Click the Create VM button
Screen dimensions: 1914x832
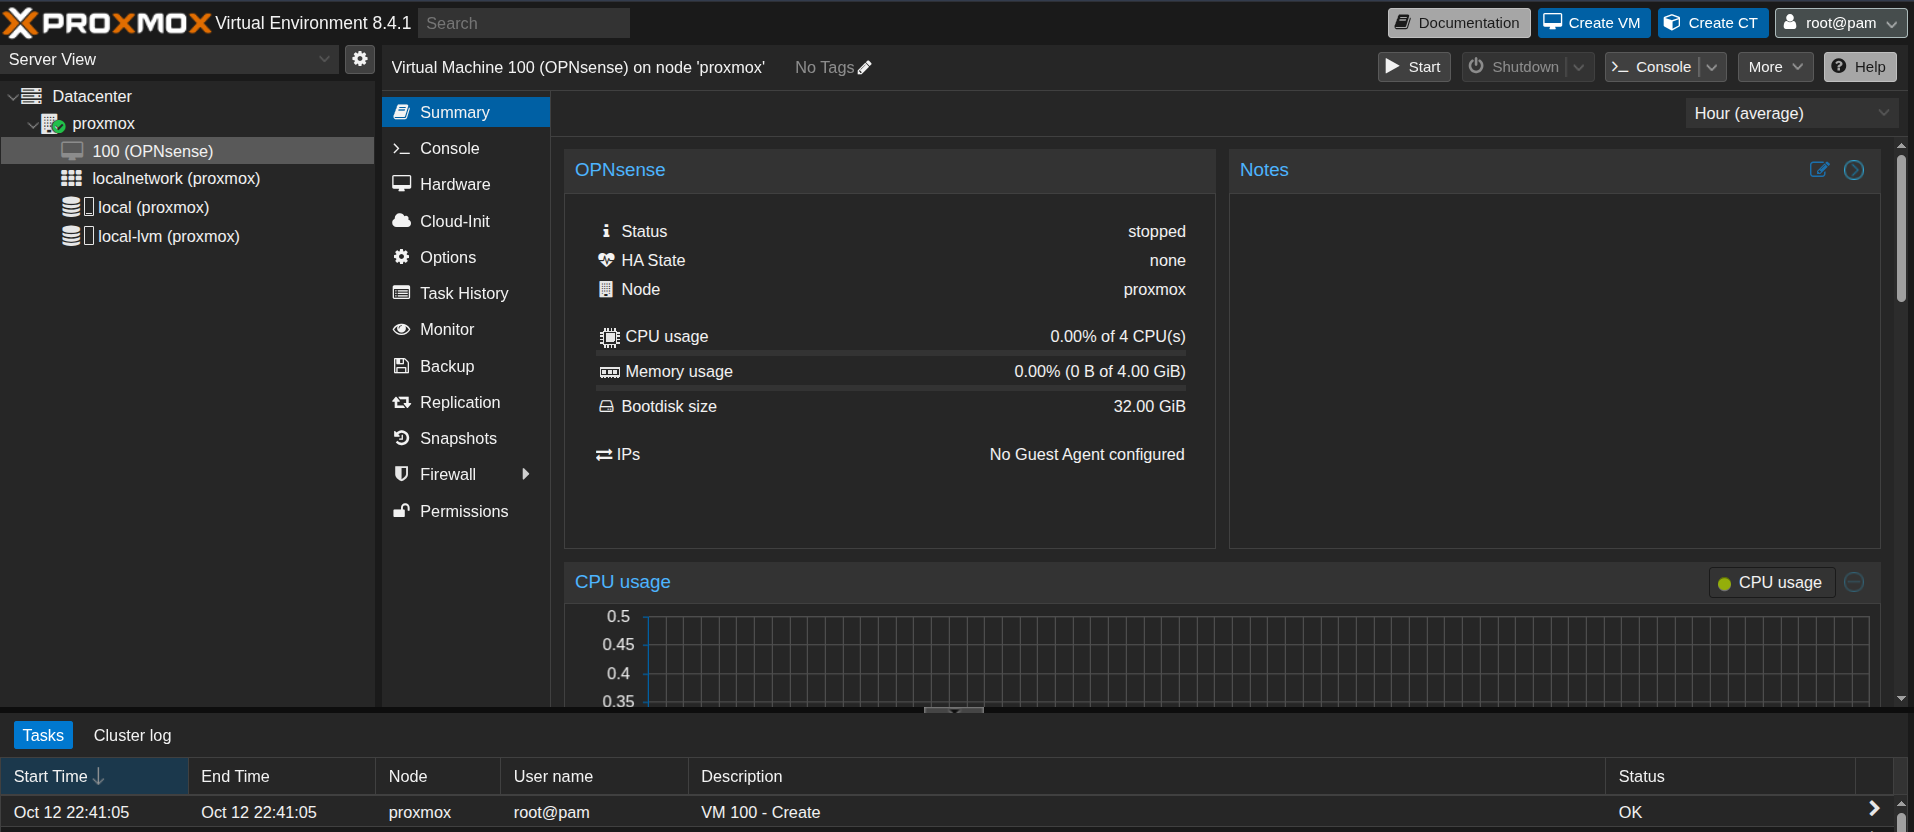point(1593,23)
